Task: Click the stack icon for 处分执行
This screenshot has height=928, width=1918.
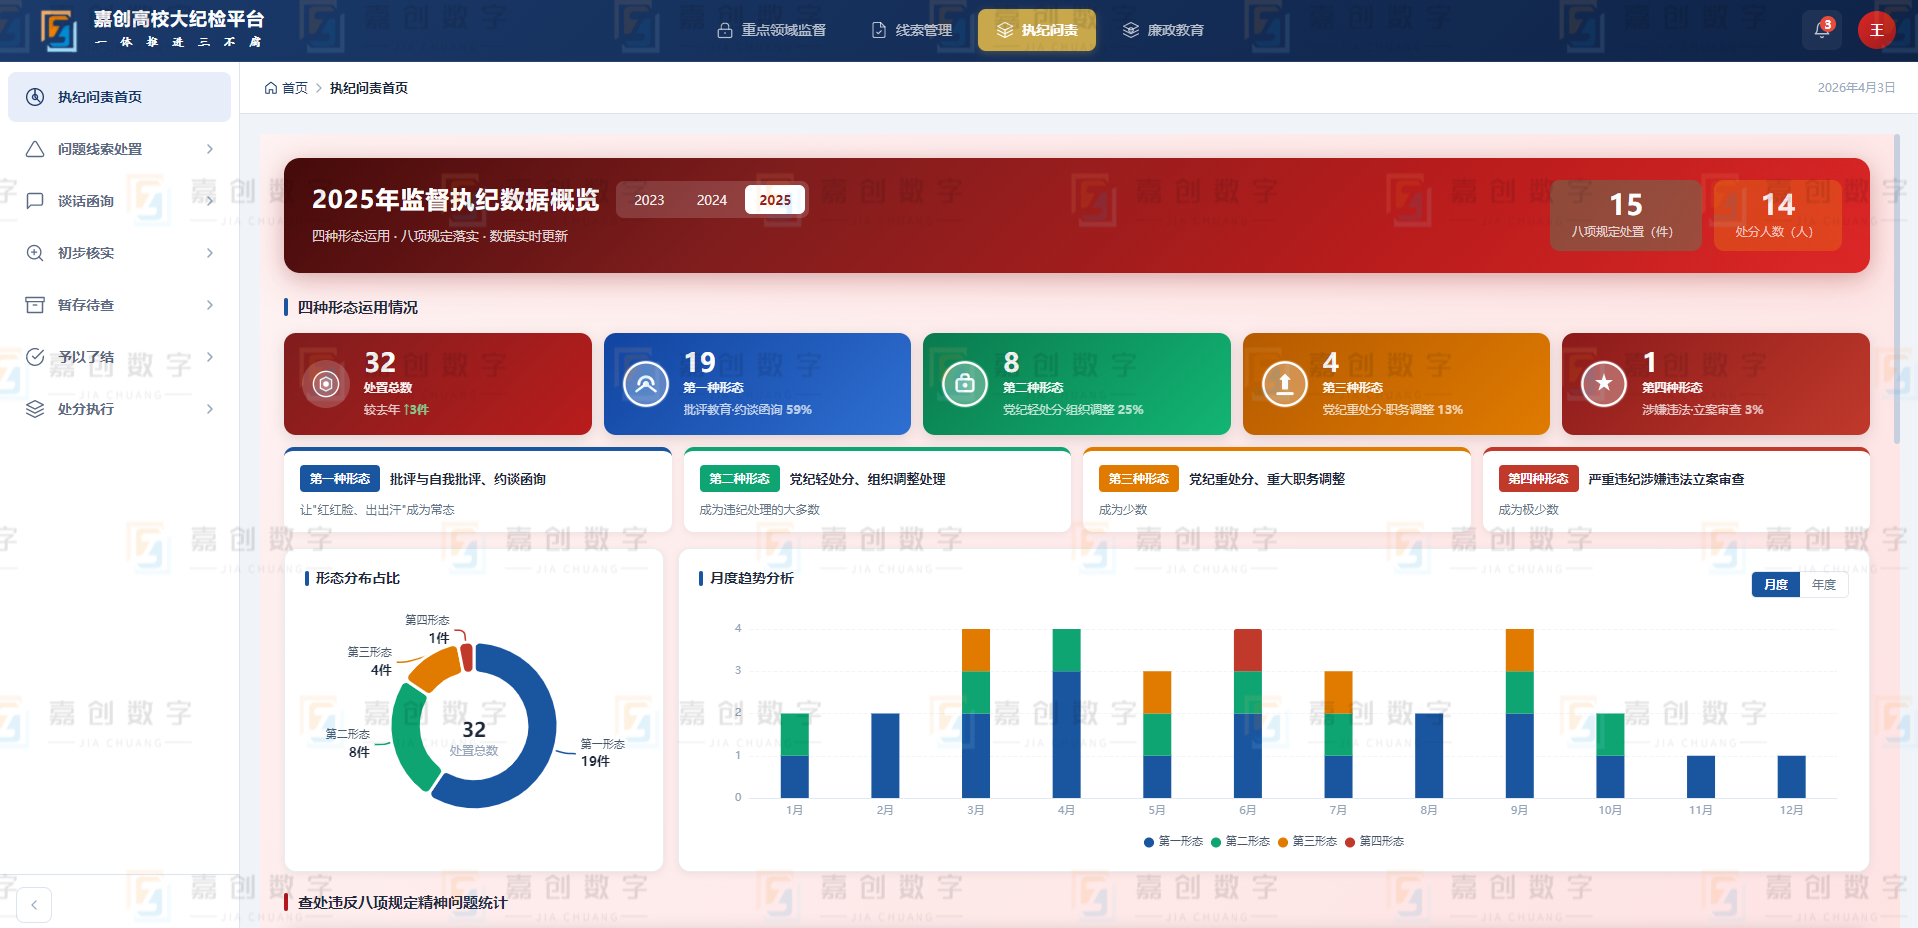Action: [x=35, y=409]
